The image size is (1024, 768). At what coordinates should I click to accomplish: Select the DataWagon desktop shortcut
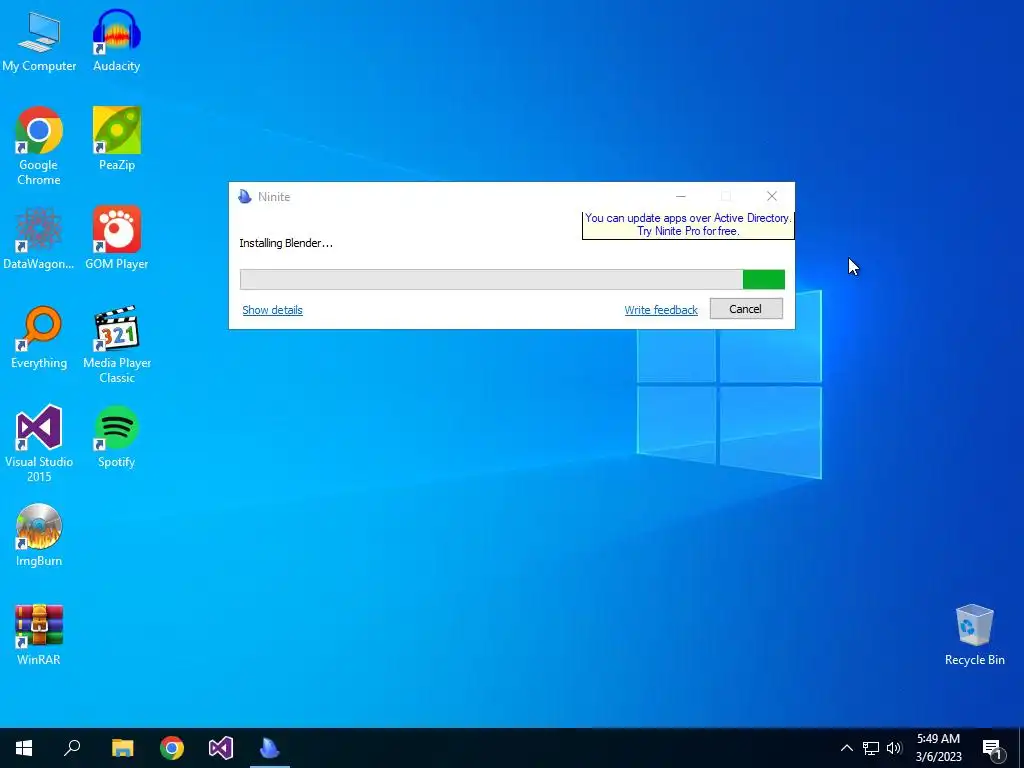click(39, 238)
